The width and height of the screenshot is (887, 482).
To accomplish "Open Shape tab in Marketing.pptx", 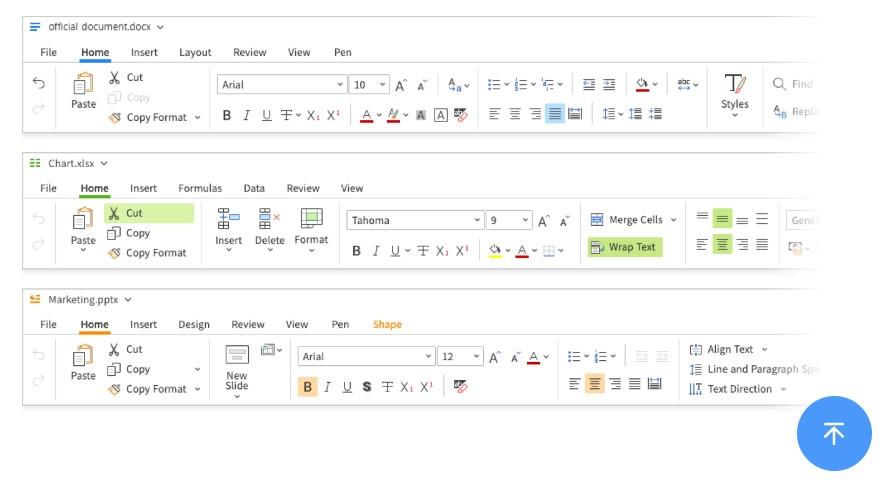I will point(387,325).
